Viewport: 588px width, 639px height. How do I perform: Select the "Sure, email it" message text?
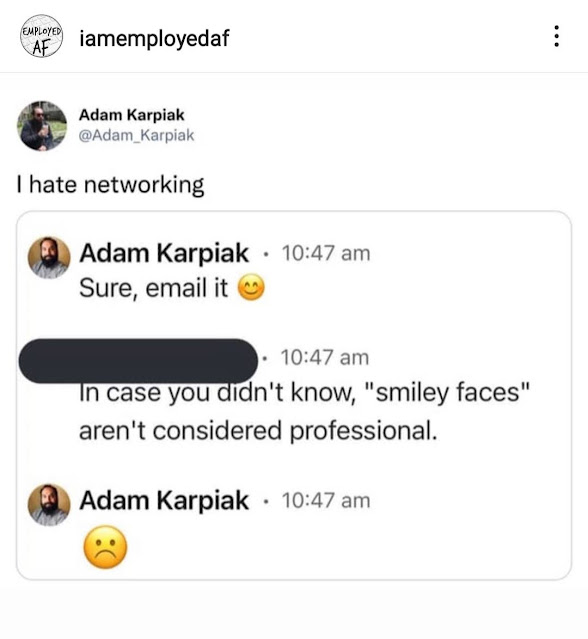coord(153,288)
